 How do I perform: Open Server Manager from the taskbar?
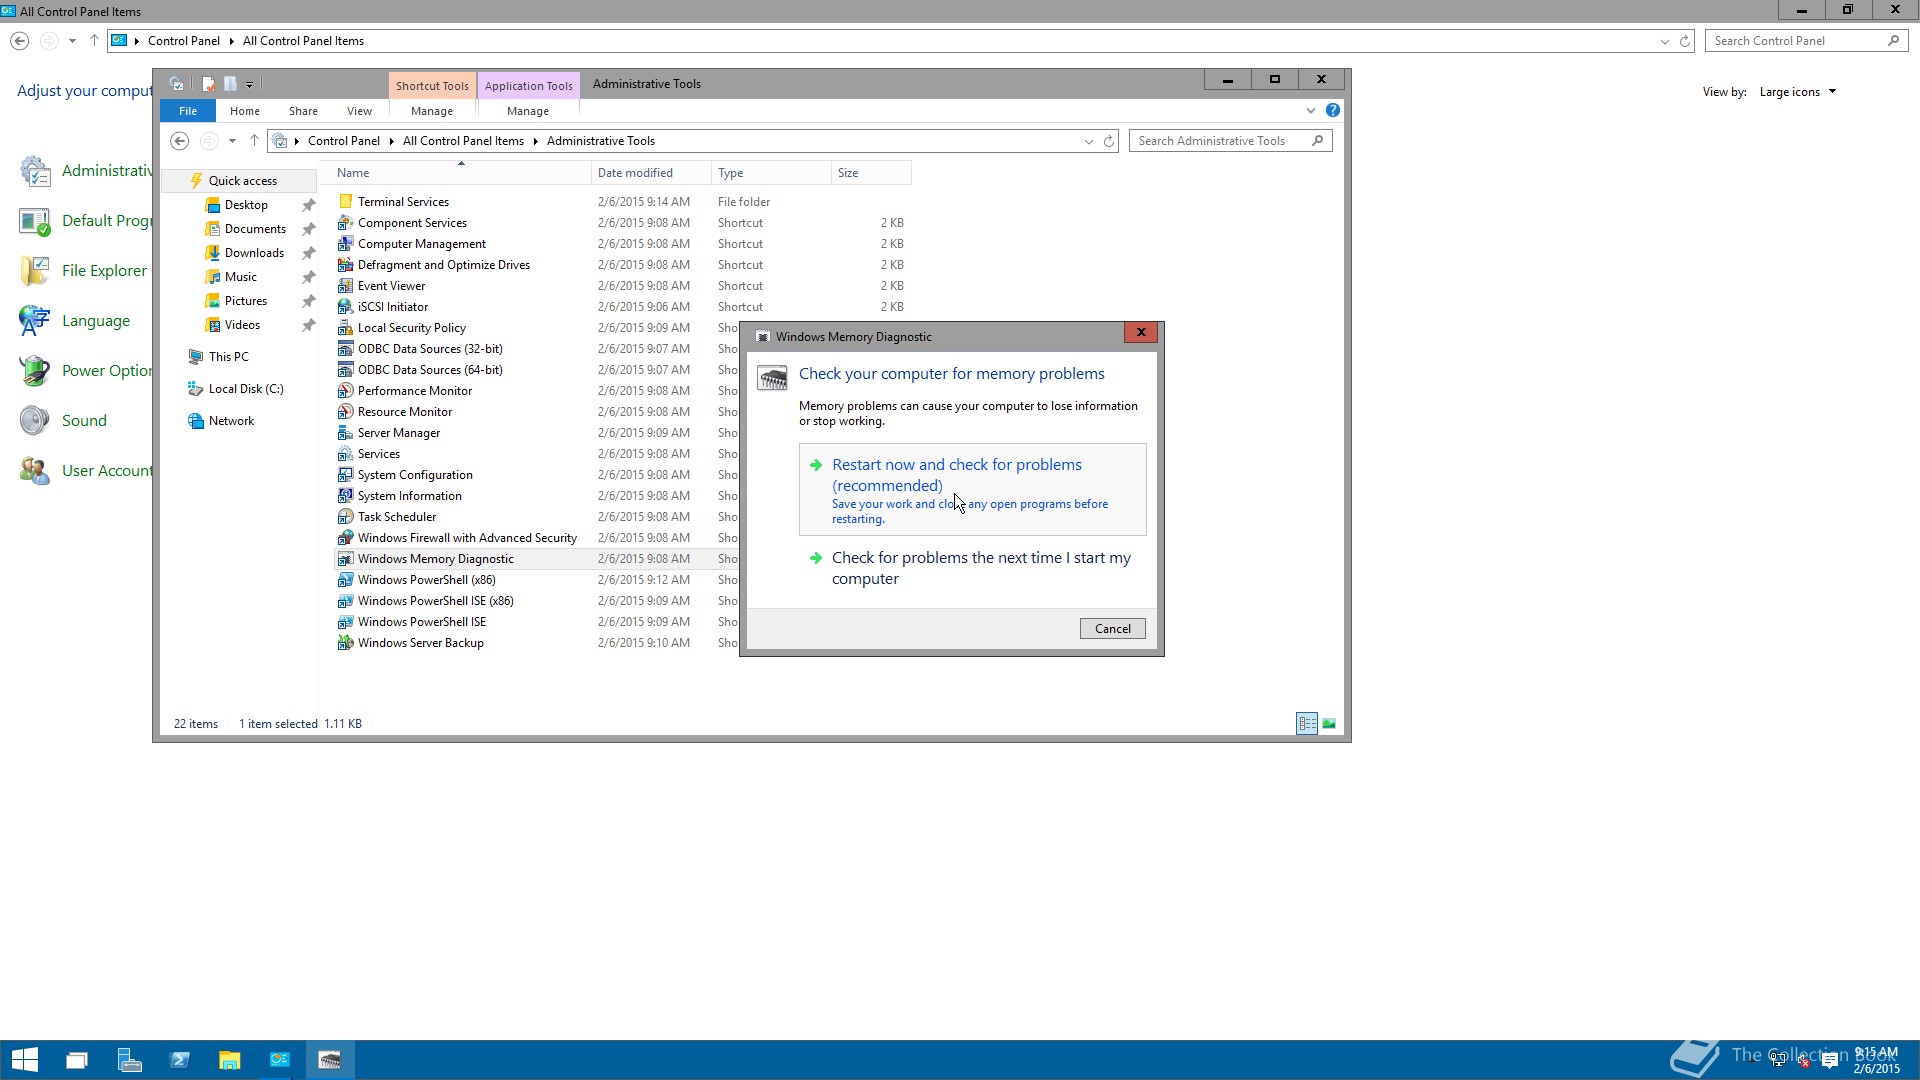pyautogui.click(x=129, y=1060)
